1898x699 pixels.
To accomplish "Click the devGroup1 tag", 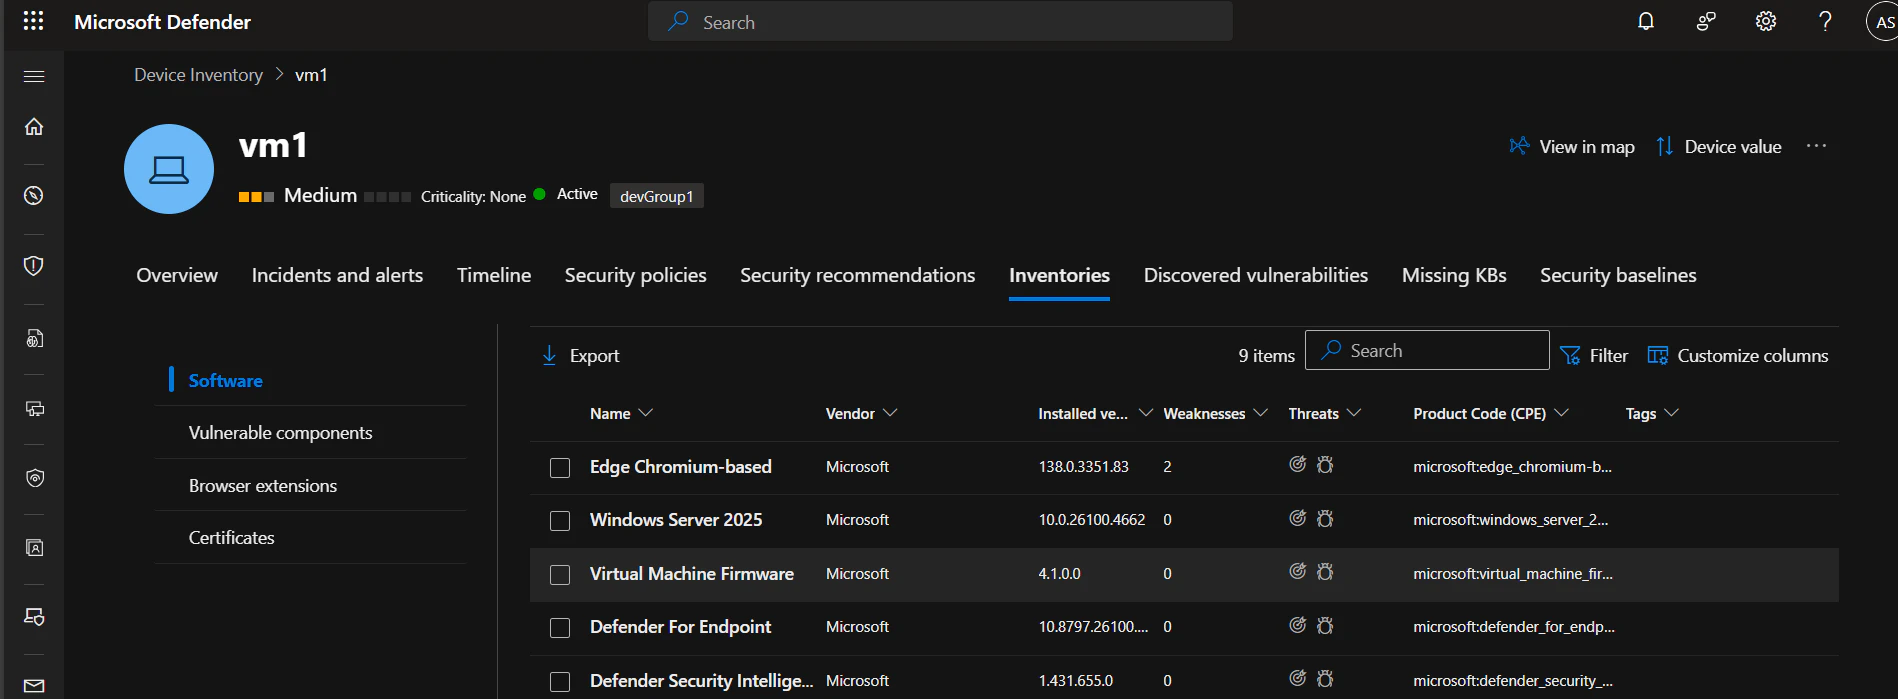I will tap(656, 196).
